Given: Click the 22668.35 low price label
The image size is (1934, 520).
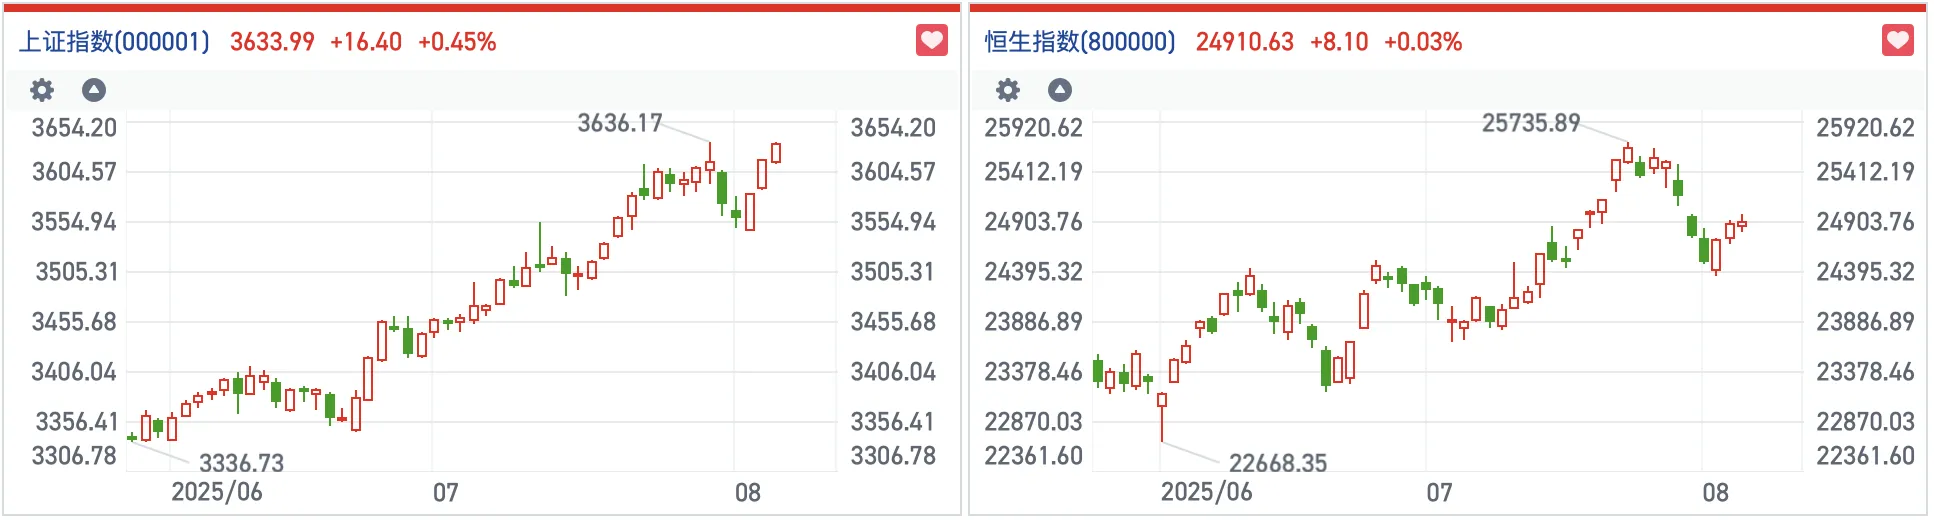Looking at the screenshot, I should coord(1278,463).
